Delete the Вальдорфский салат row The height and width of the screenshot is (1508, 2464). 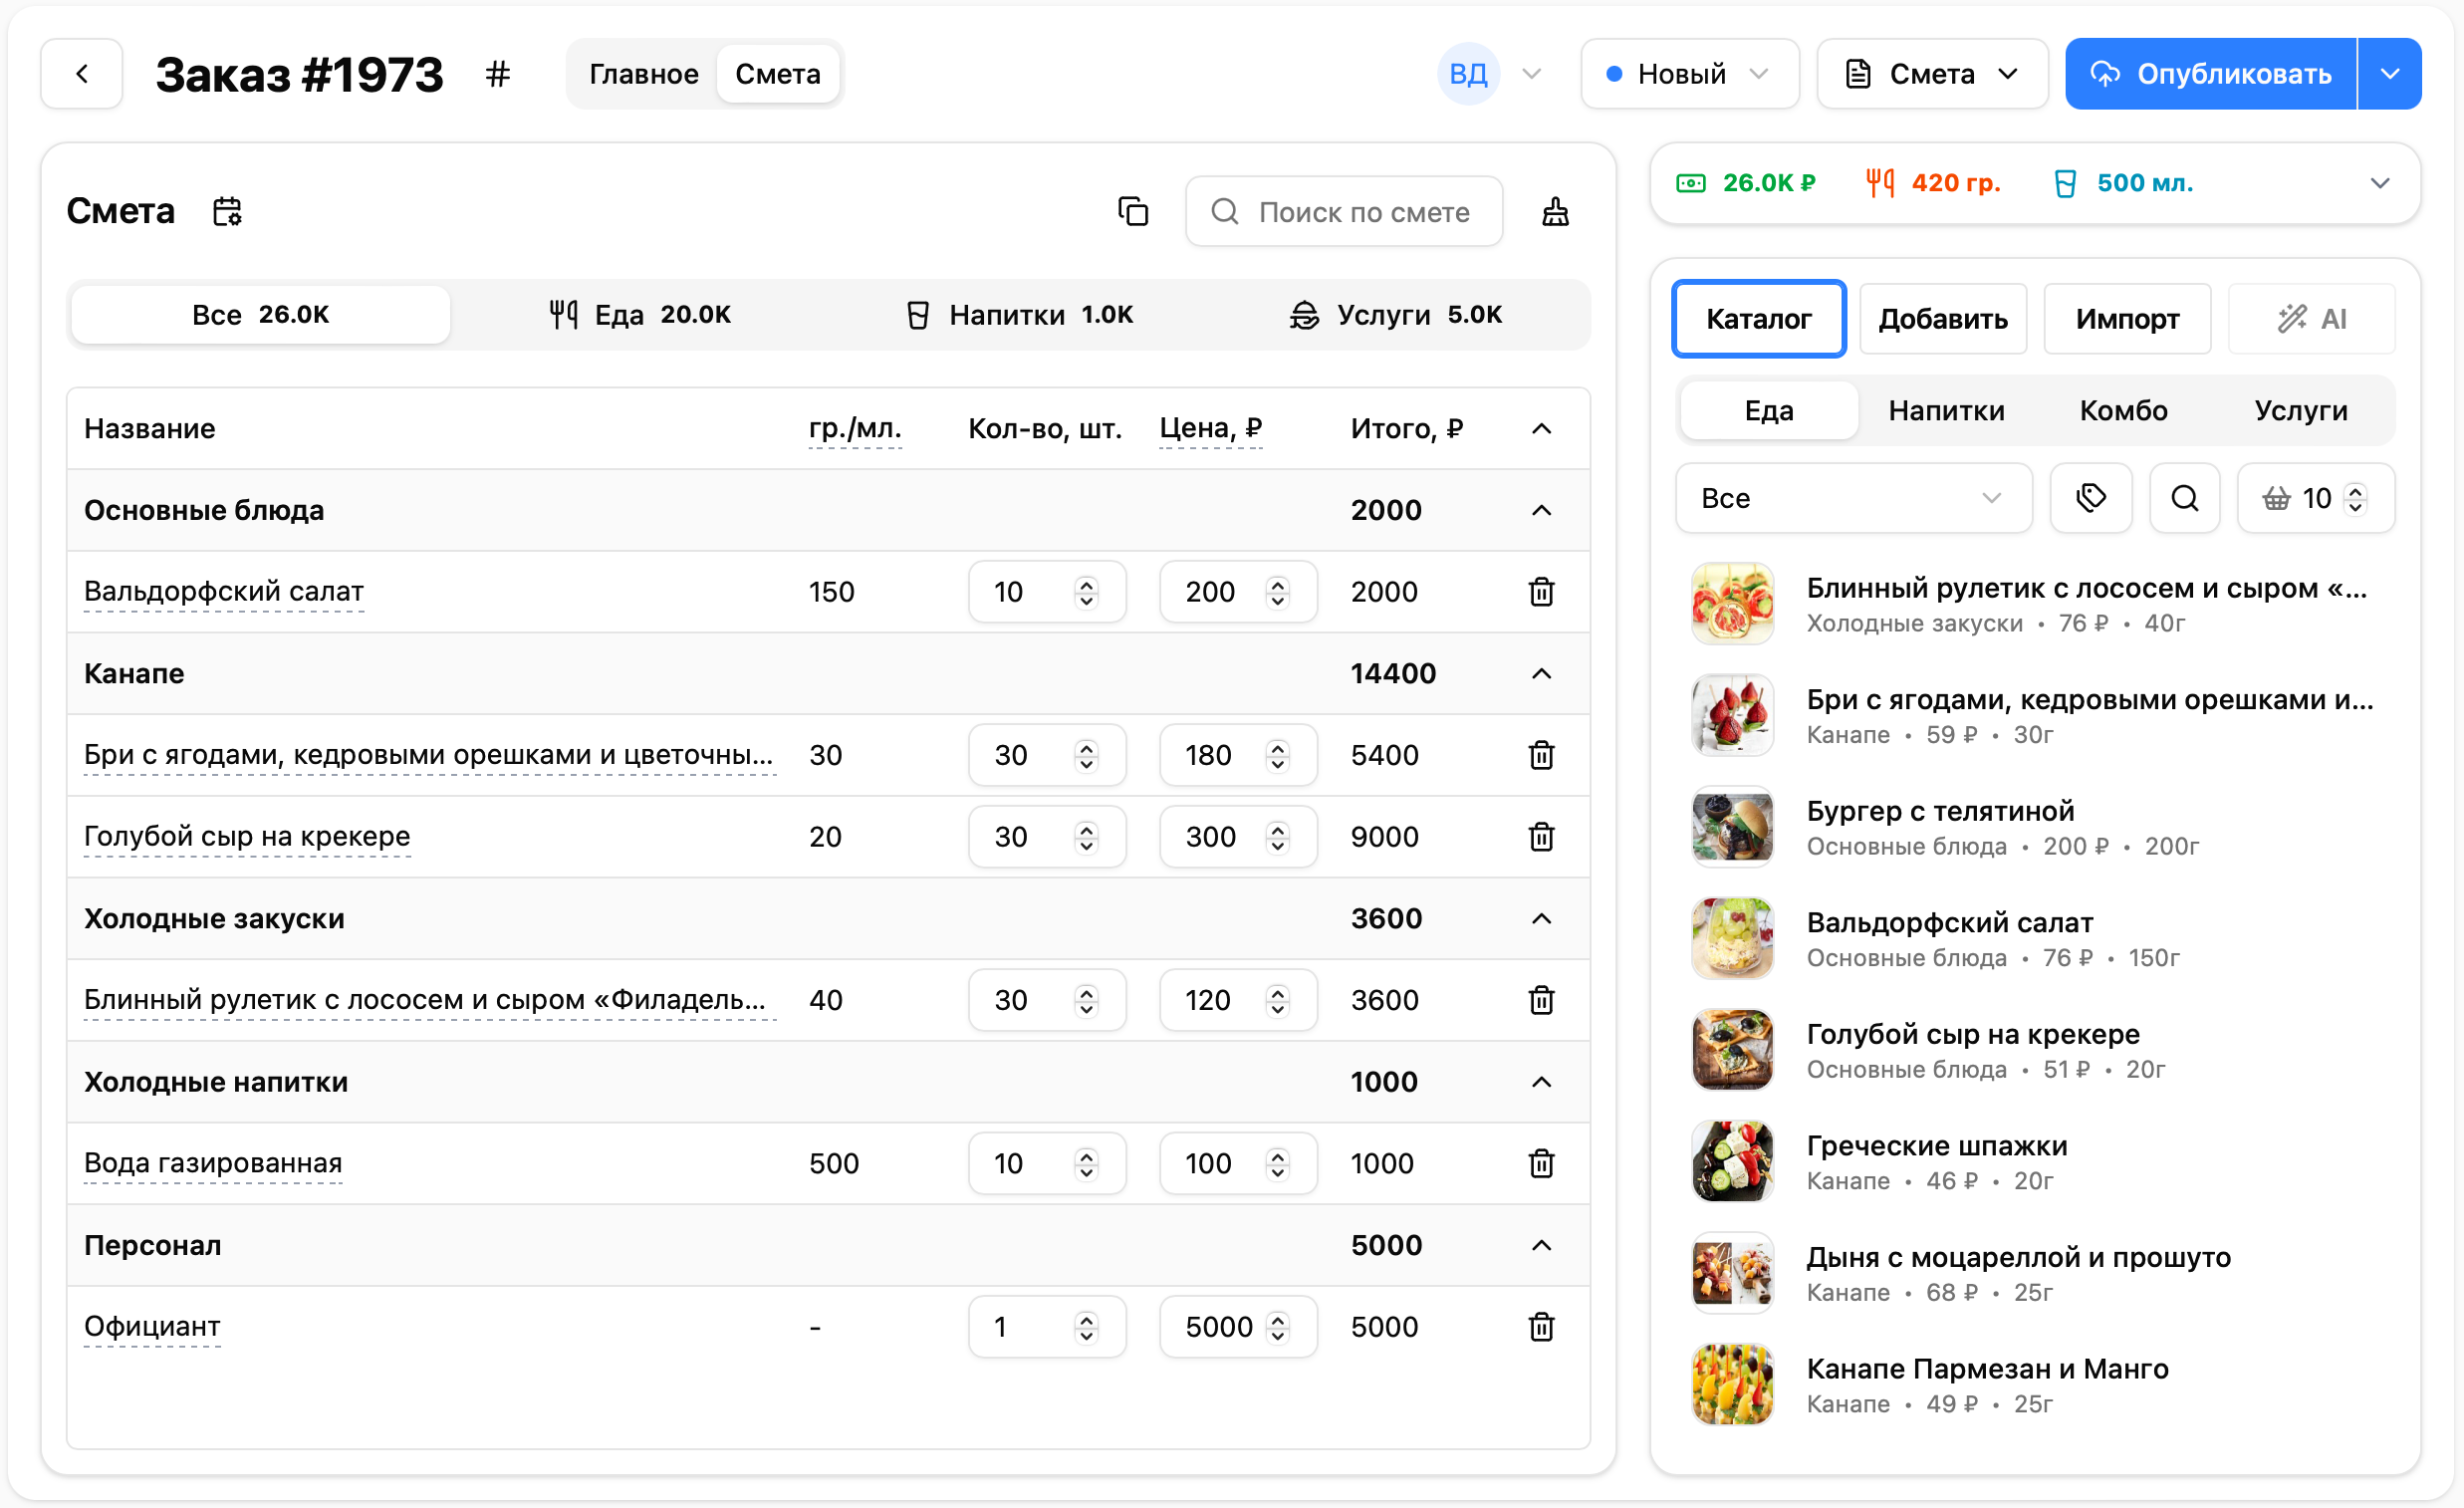click(1541, 592)
